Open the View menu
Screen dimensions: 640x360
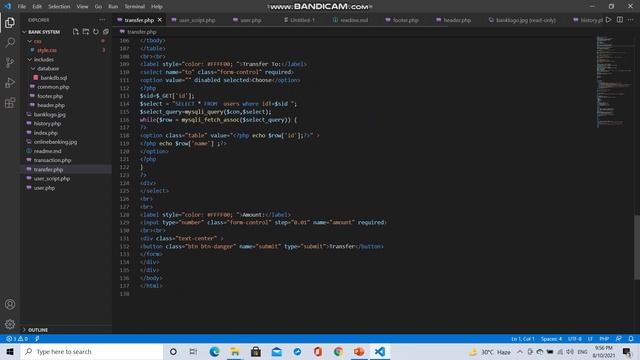pos(82,7)
